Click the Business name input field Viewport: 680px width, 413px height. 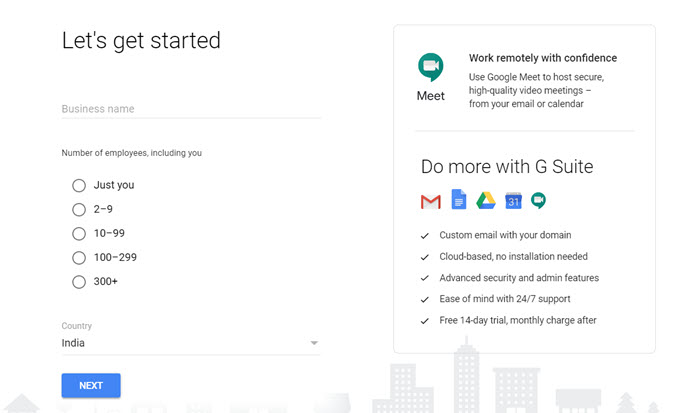[x=191, y=109]
